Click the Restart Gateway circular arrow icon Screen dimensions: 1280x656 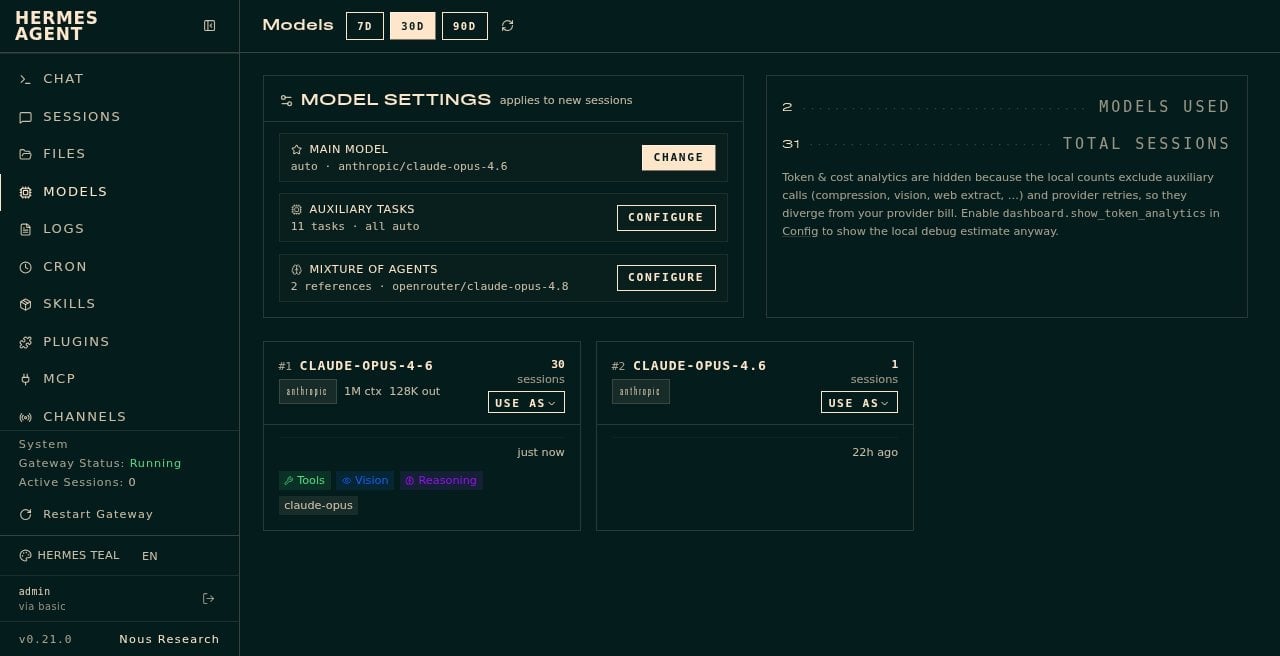[x=25, y=514]
